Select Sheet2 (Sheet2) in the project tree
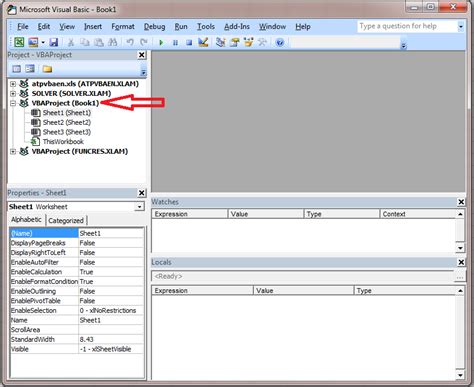 point(67,122)
